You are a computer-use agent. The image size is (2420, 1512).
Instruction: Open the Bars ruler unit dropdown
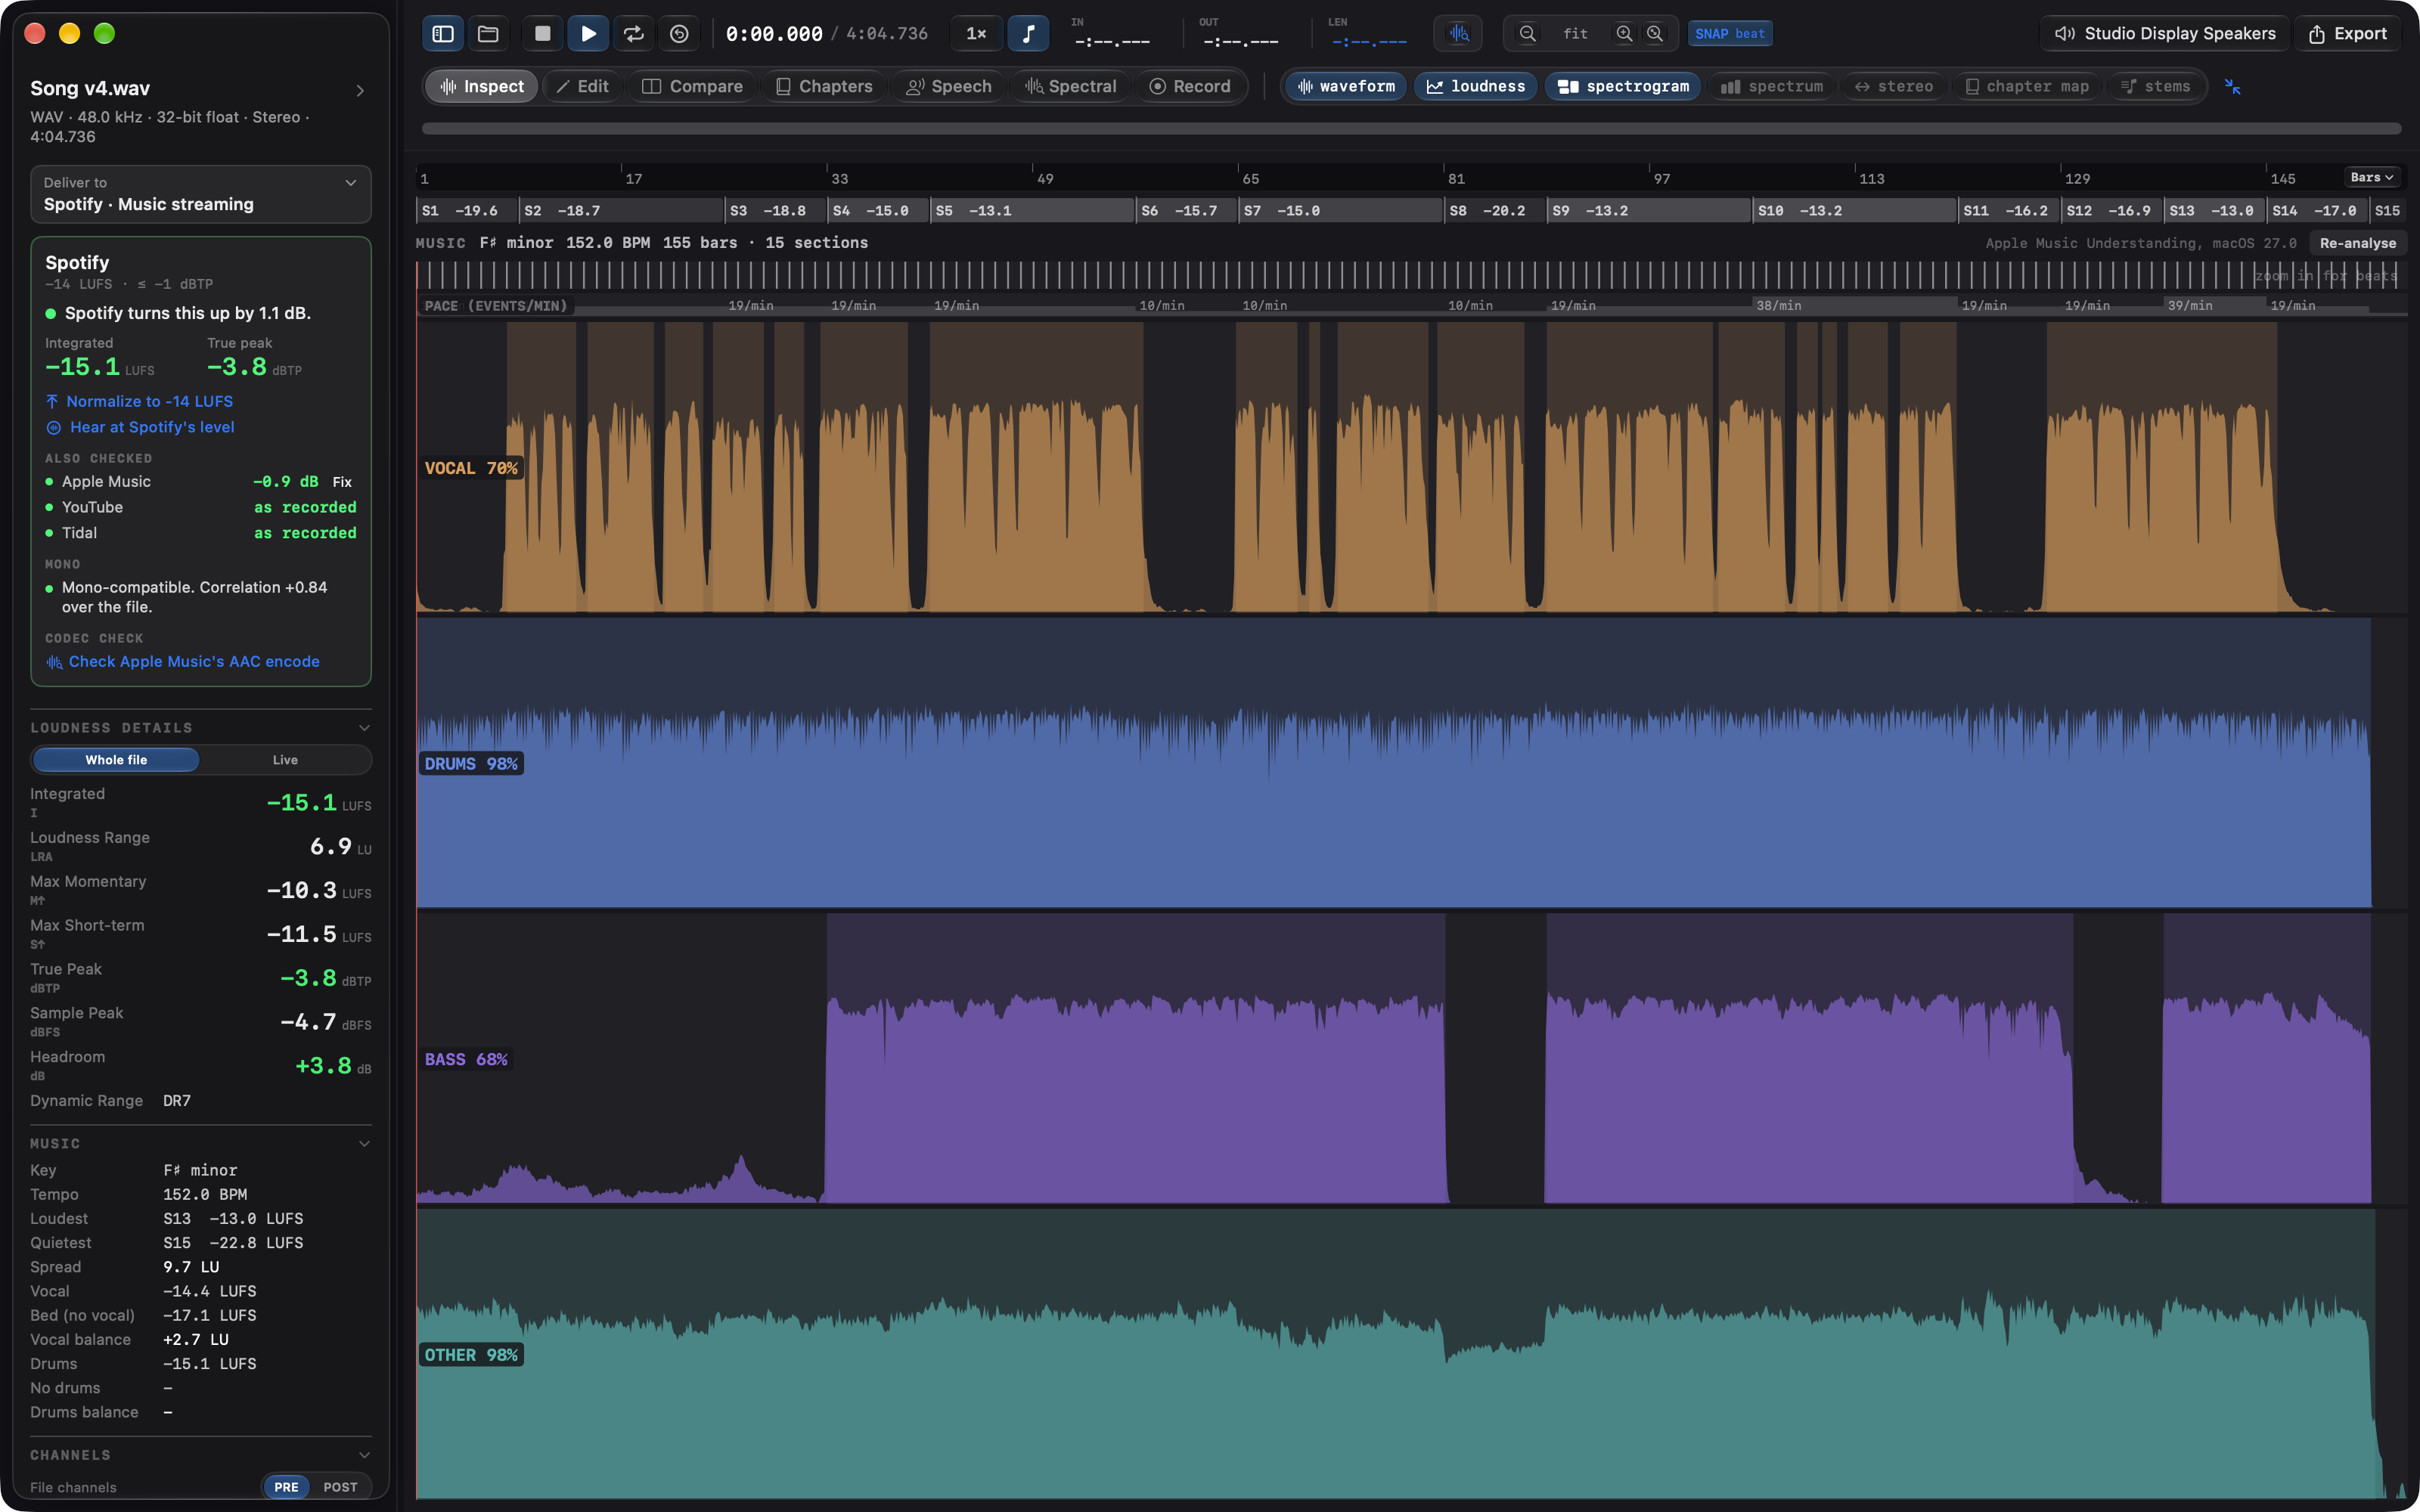click(x=2372, y=177)
